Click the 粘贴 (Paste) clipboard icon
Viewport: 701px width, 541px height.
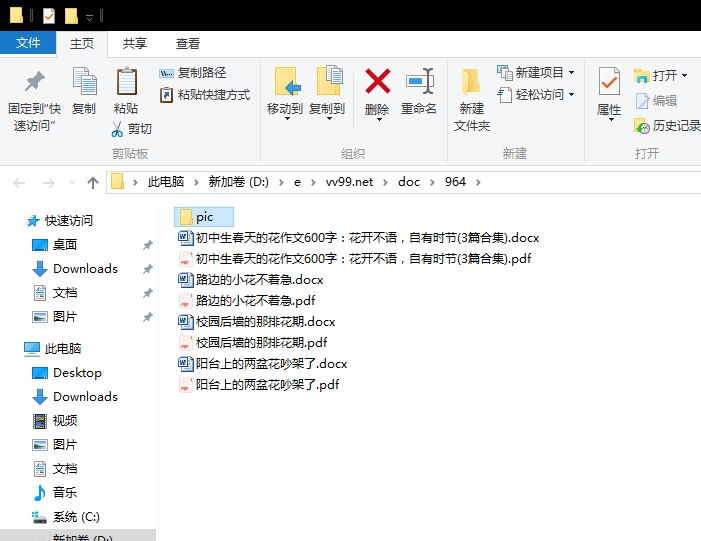click(x=126, y=81)
